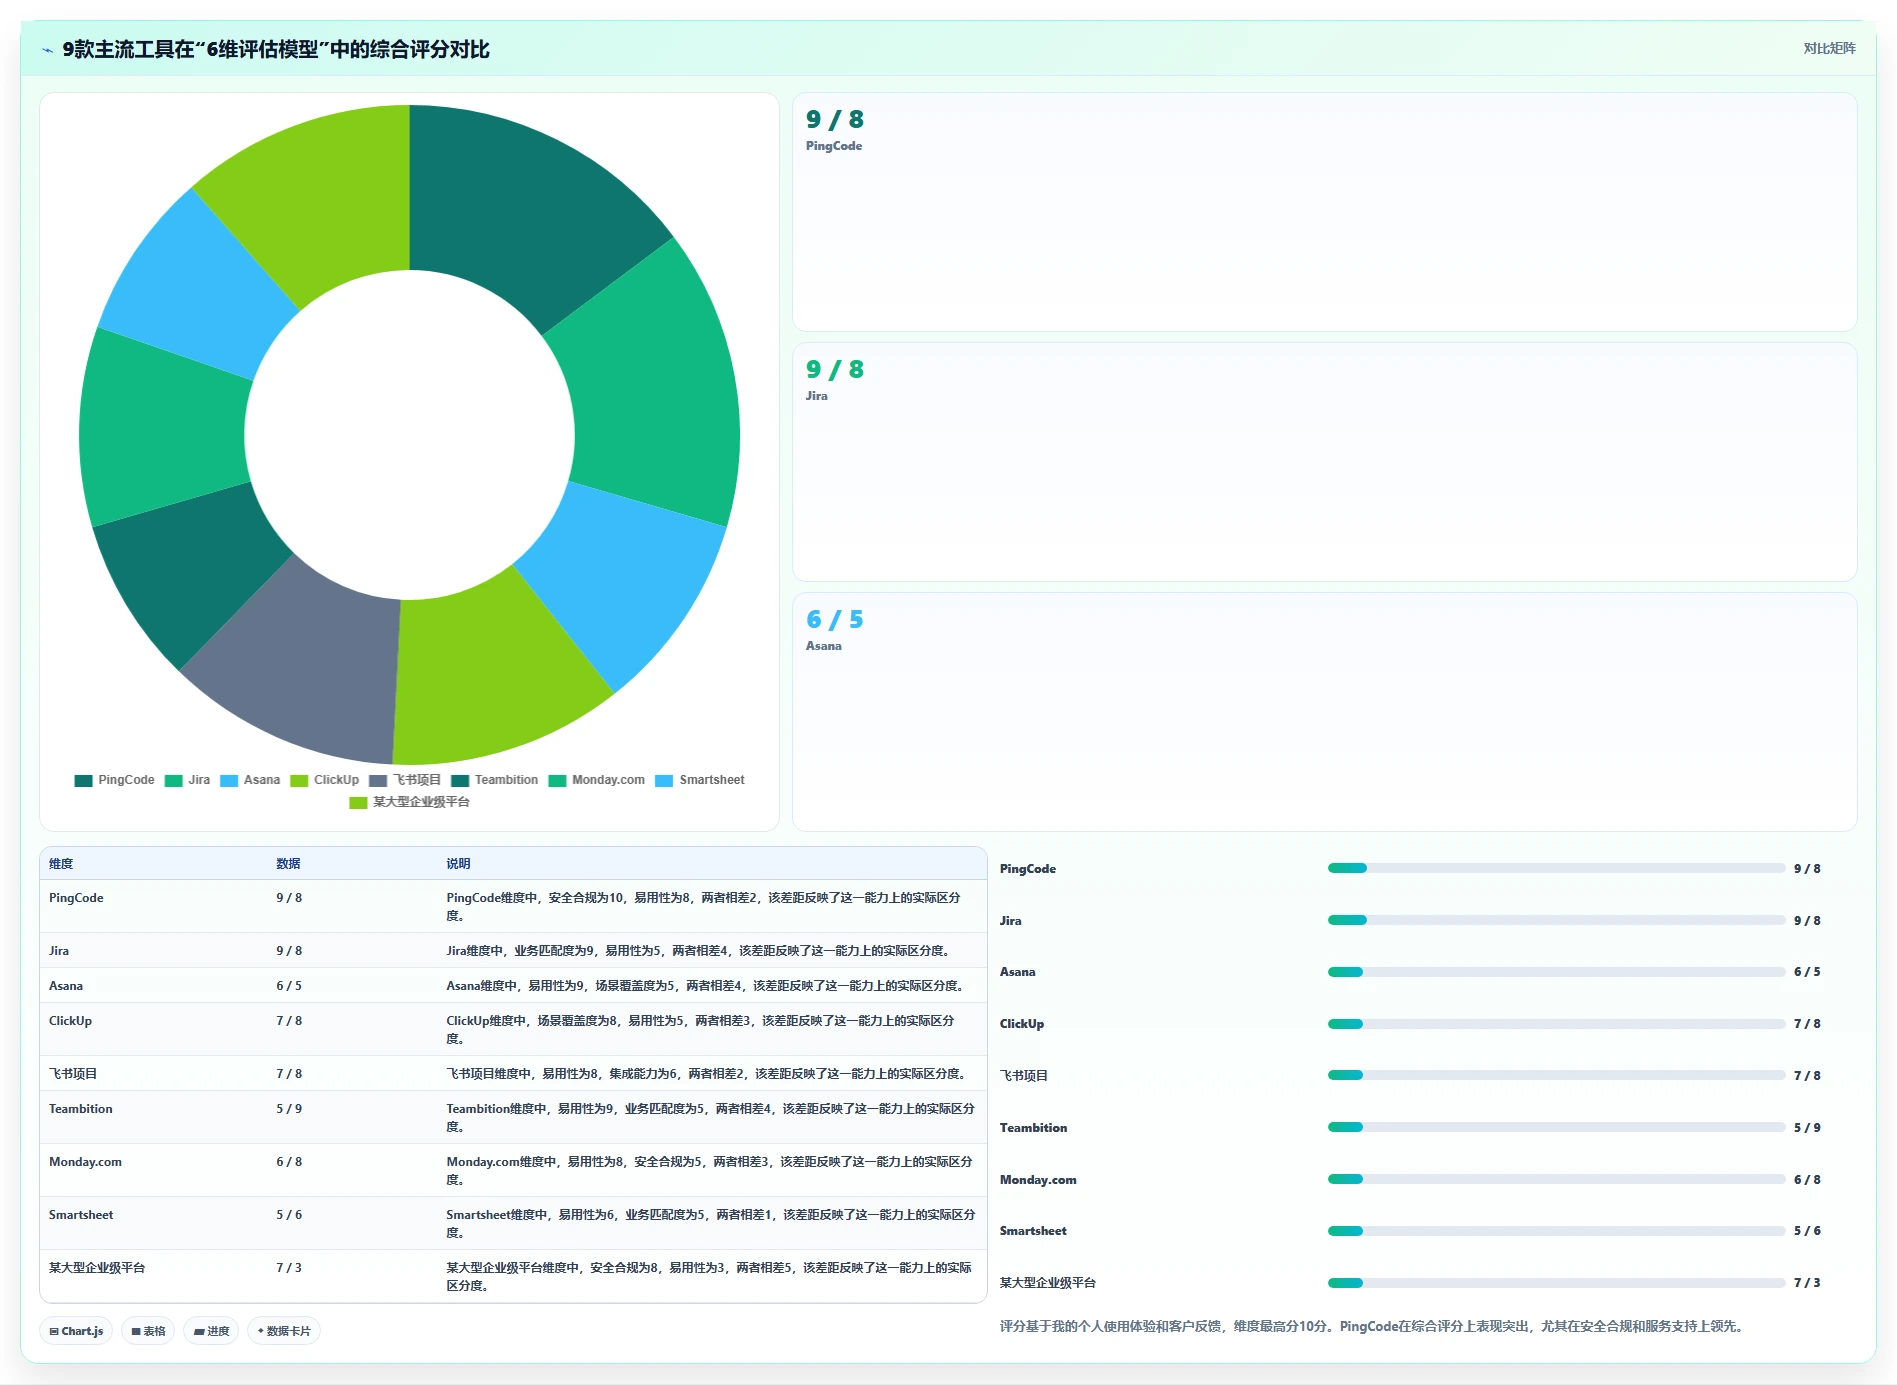Click the PingCode progress bar
Image resolution: width=1897 pixels, height=1385 pixels.
[1556, 868]
